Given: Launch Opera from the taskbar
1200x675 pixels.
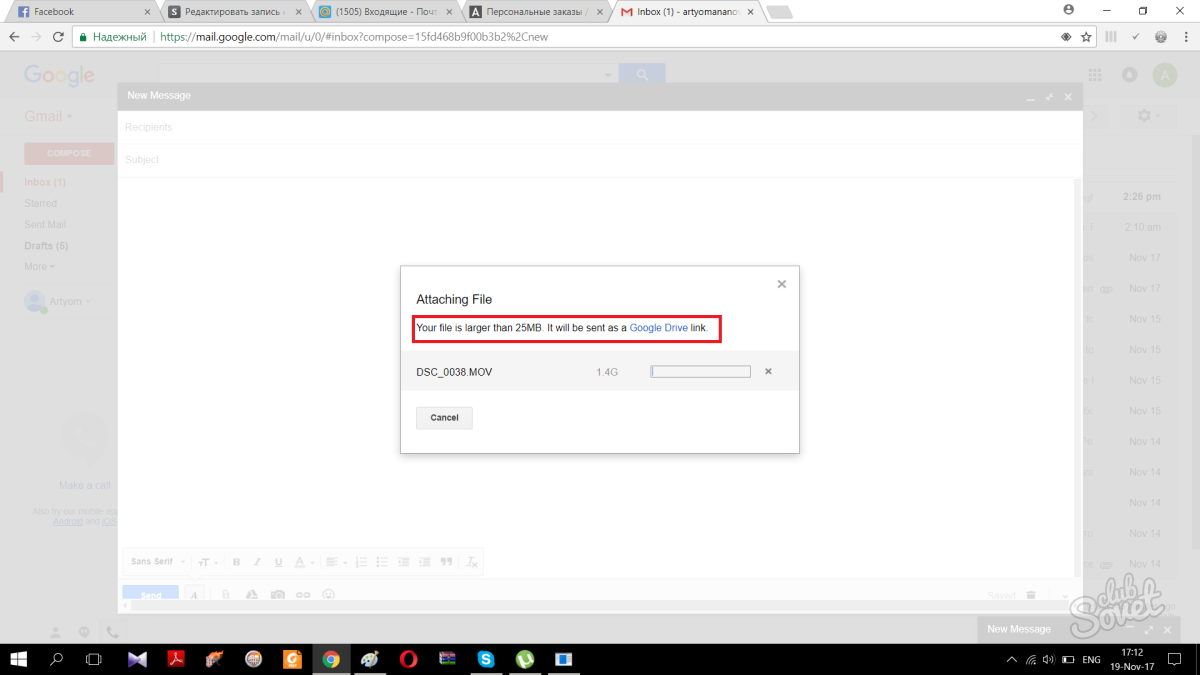Looking at the screenshot, I should point(408,659).
